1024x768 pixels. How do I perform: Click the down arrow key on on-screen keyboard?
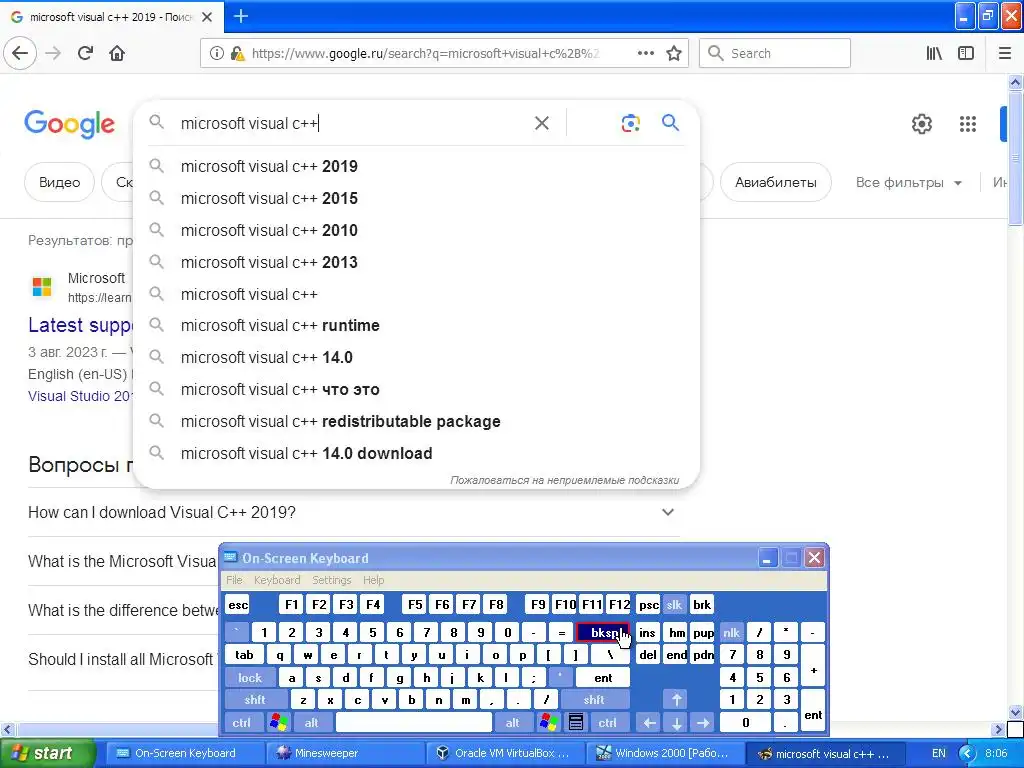coord(677,722)
